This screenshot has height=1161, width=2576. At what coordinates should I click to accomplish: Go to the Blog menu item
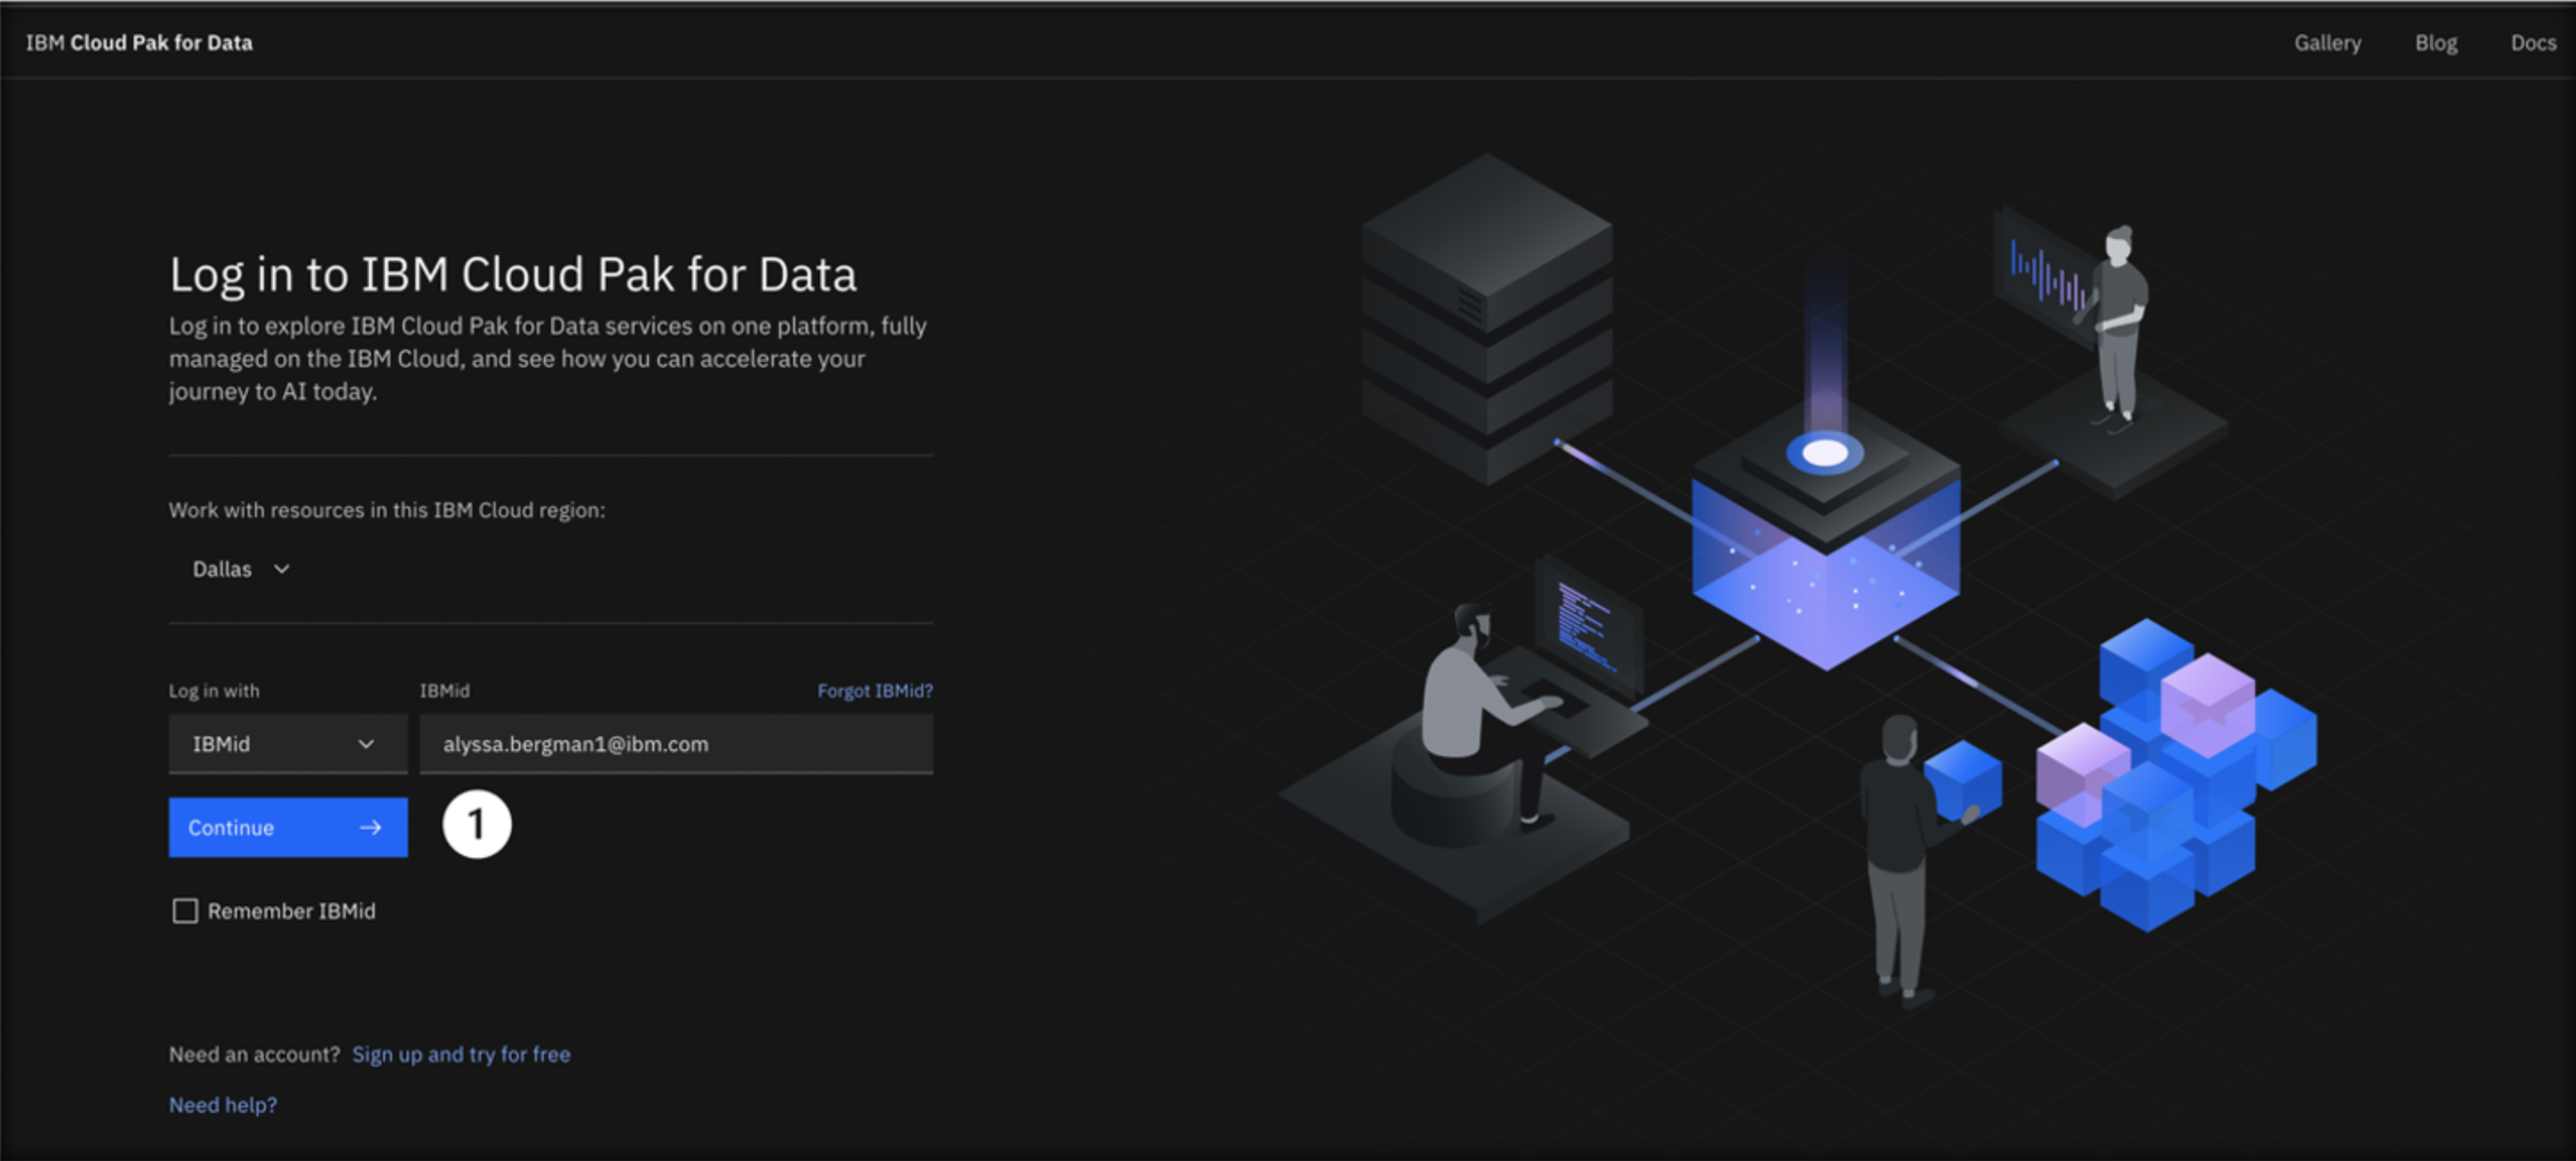2435,43
